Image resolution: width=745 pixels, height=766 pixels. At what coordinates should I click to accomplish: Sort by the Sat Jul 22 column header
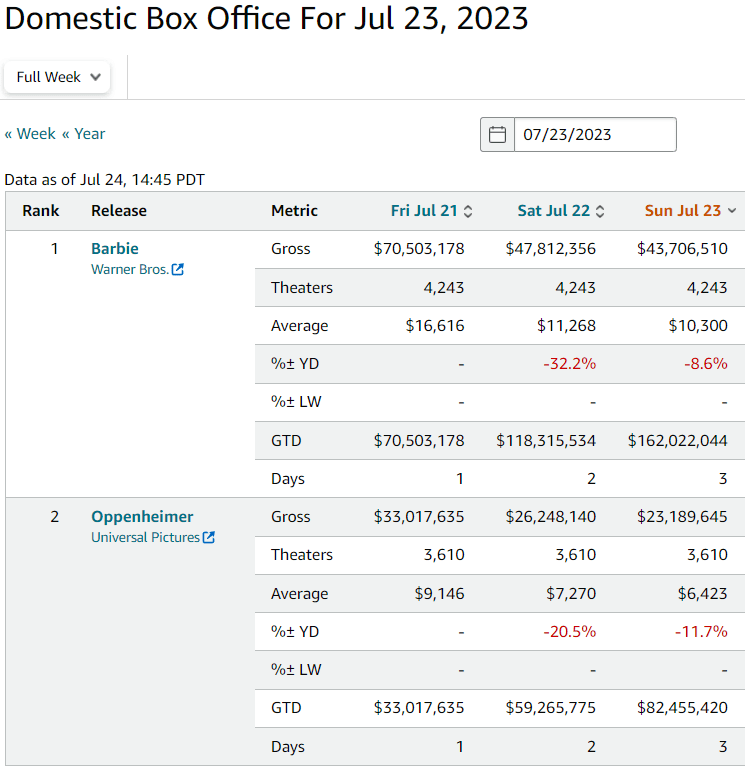tap(553, 211)
